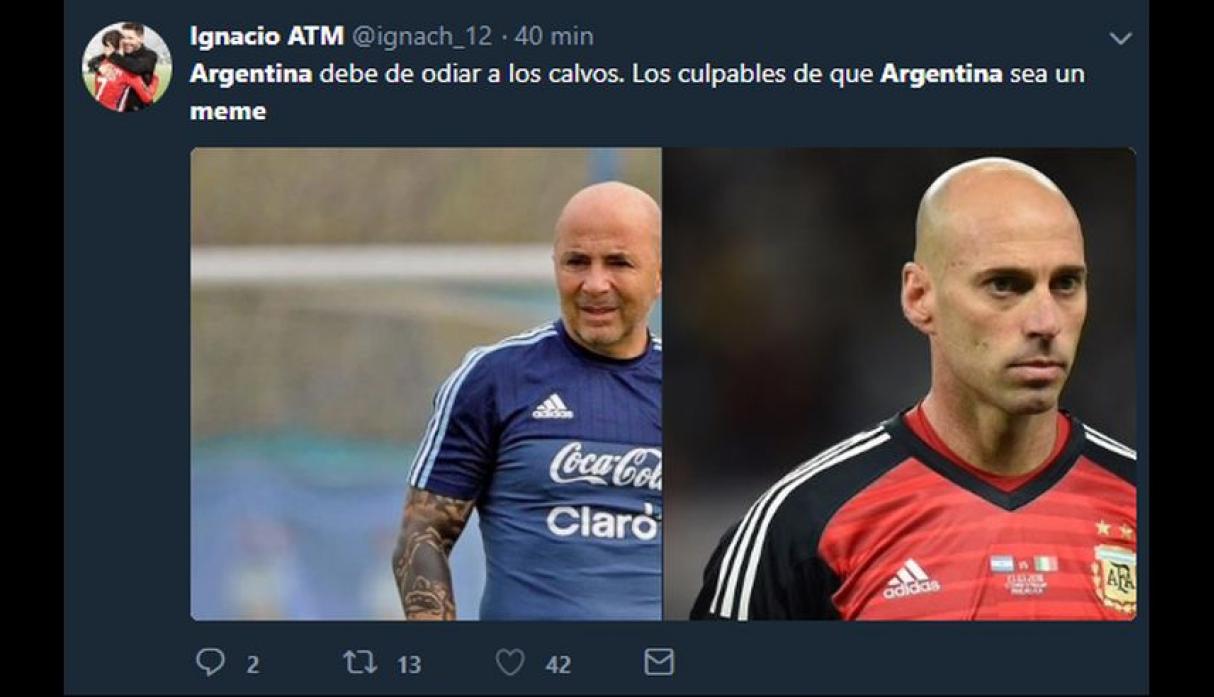Click the retweet count 13
Viewport: 1214px width, 697px height.
(408, 665)
